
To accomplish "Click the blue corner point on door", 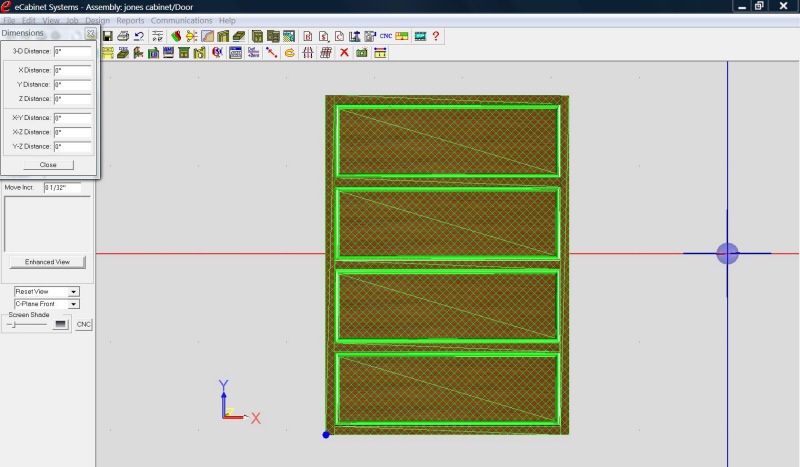I will [x=326, y=435].
